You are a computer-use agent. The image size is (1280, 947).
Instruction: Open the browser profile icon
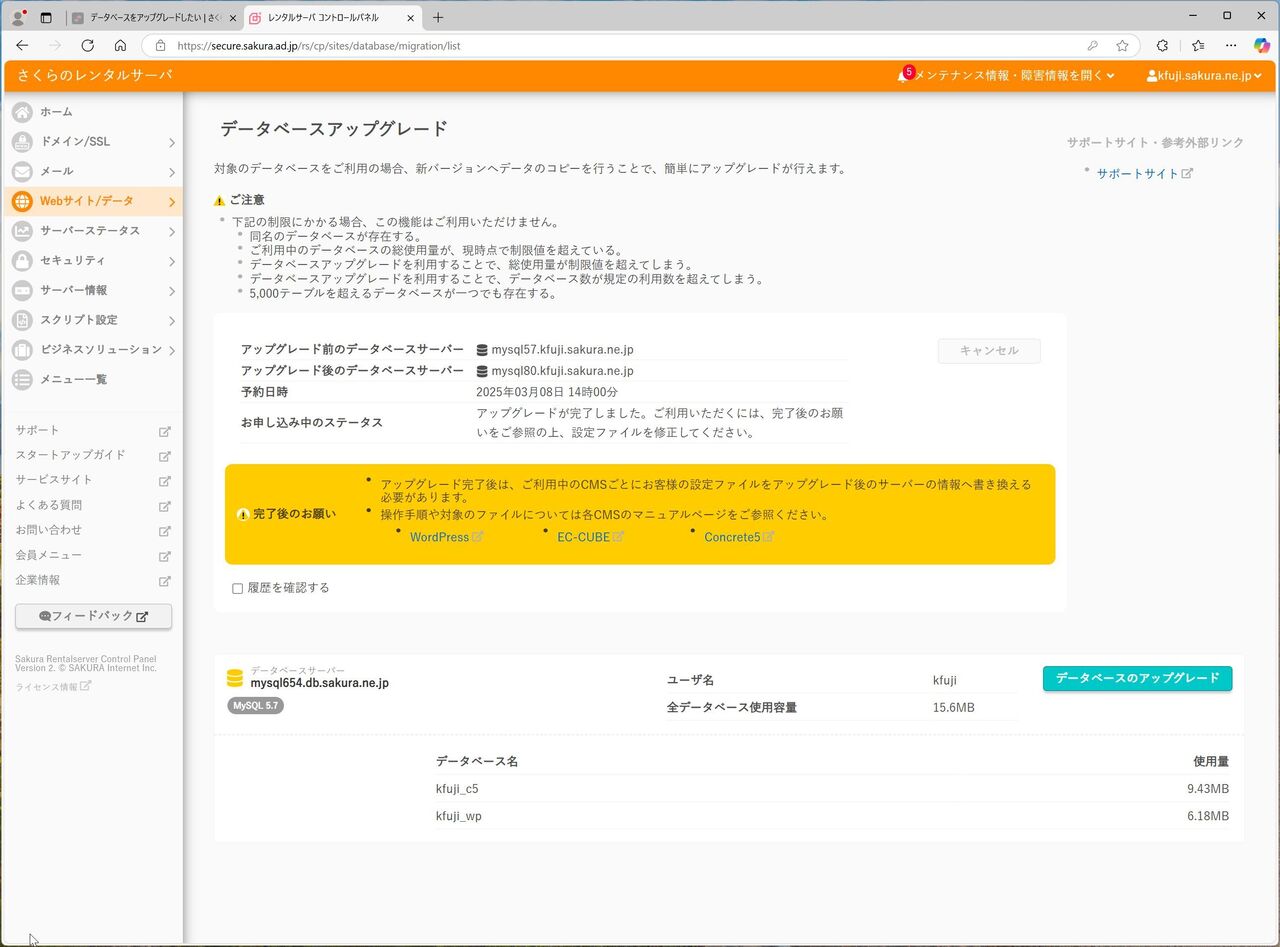click(x=17, y=17)
